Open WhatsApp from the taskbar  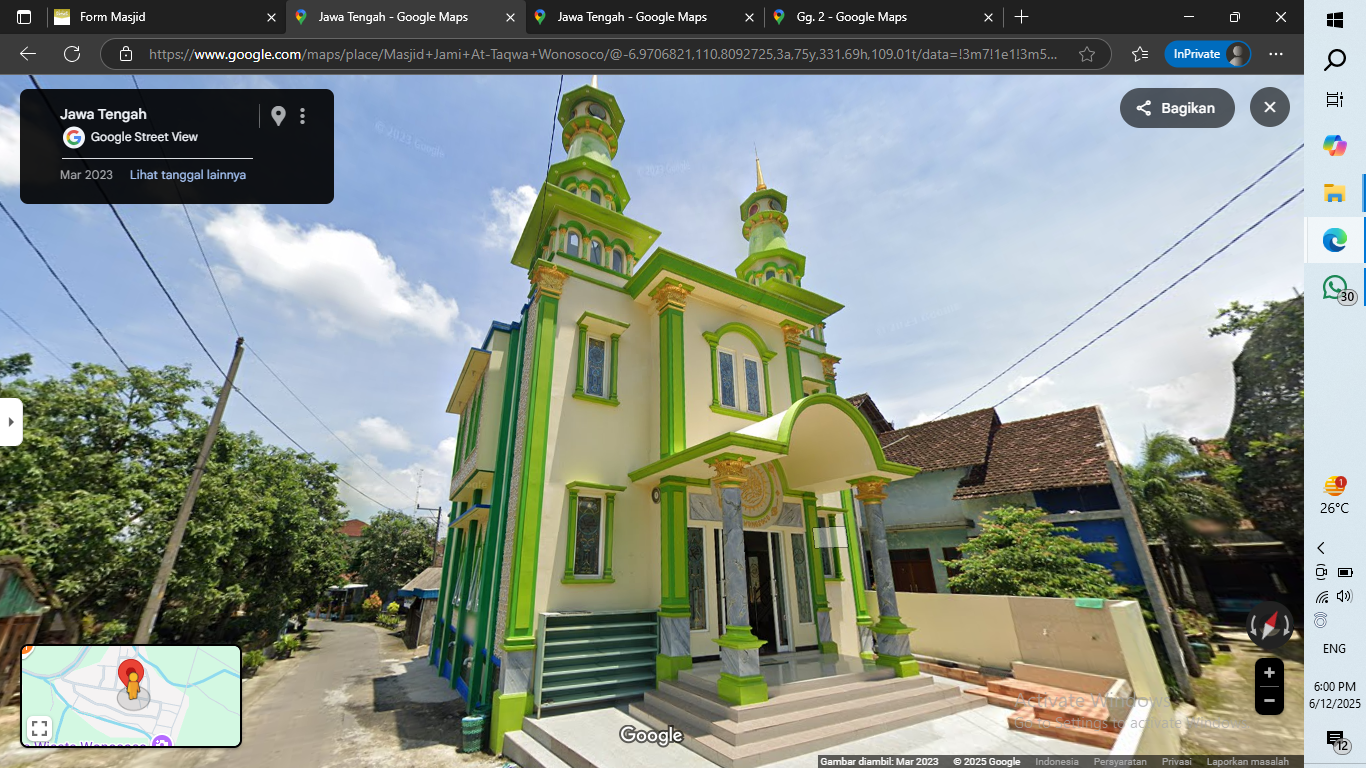pyautogui.click(x=1335, y=288)
